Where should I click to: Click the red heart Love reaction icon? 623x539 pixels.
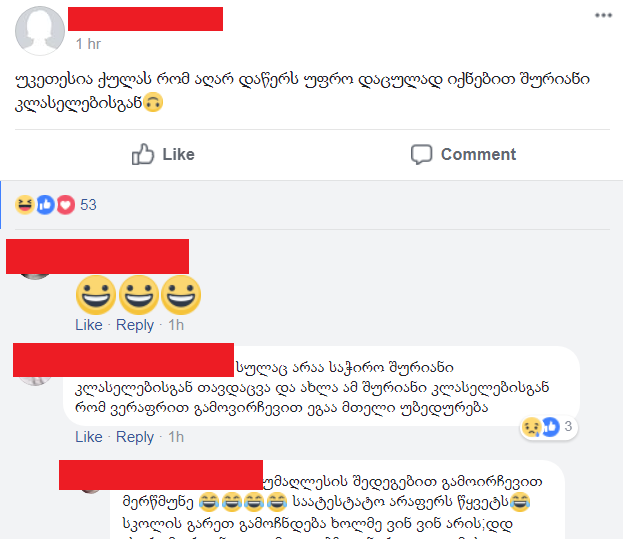66,205
